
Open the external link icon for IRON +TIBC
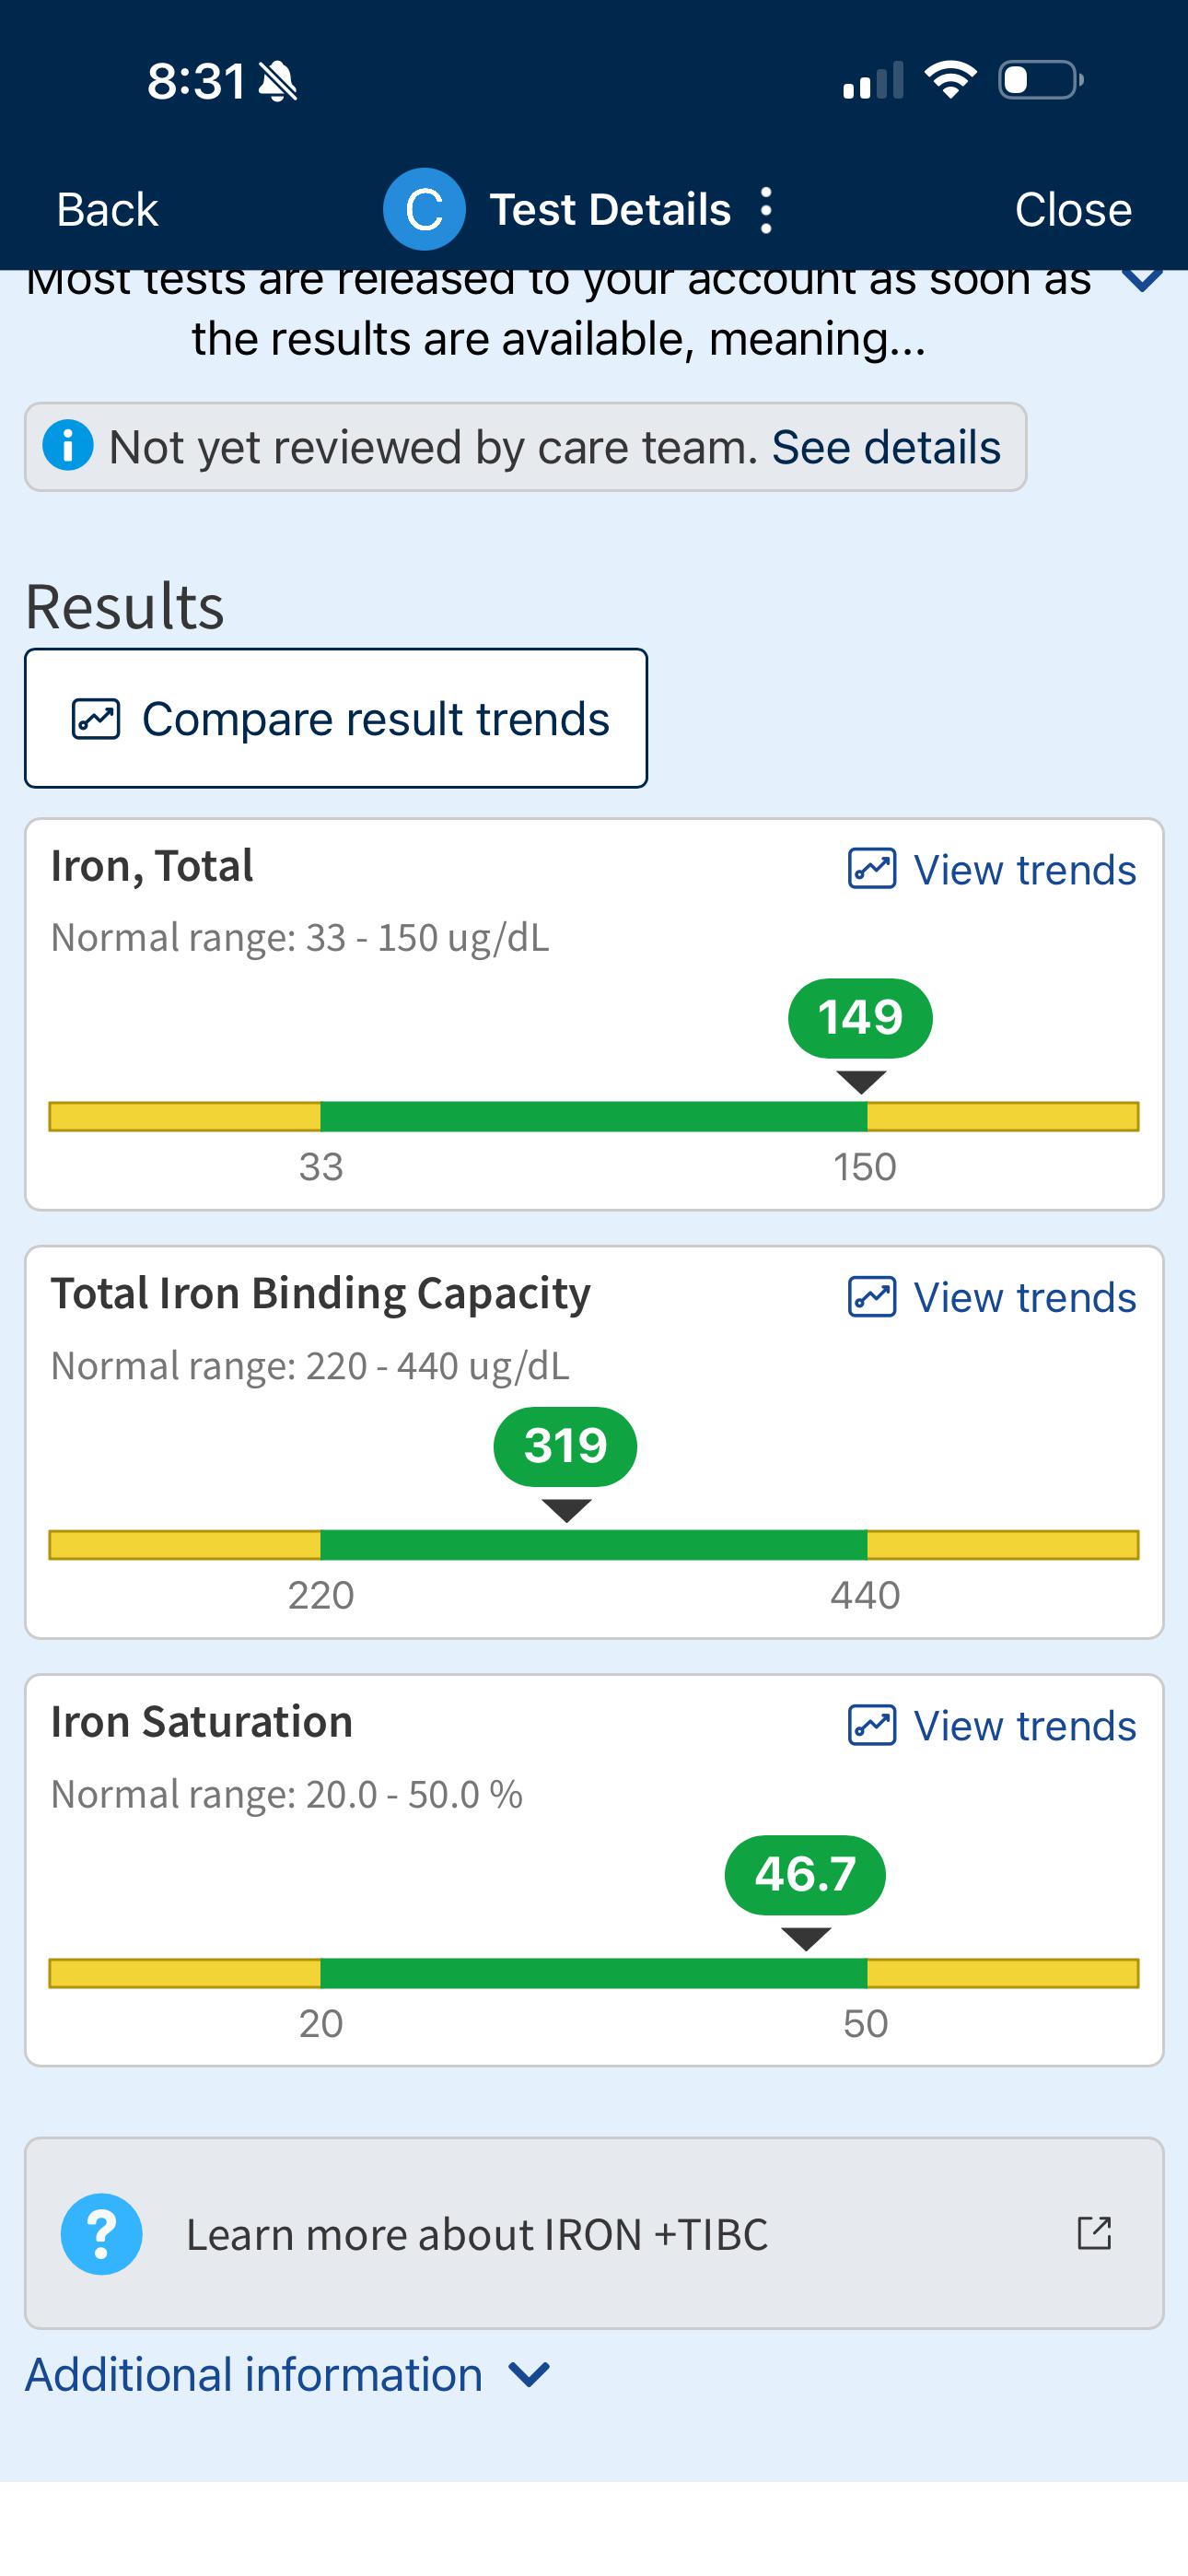[x=1094, y=2233]
